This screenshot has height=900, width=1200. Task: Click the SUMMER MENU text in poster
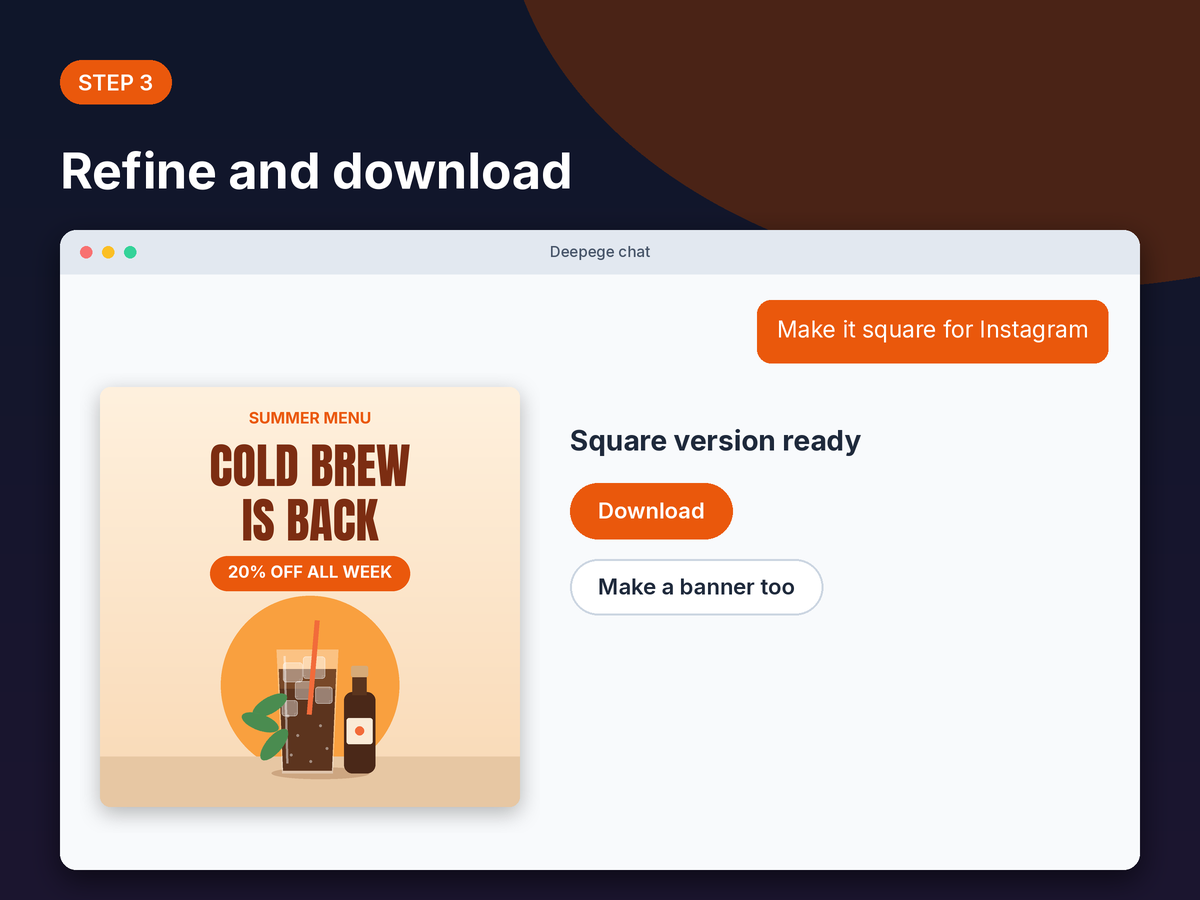pos(310,418)
